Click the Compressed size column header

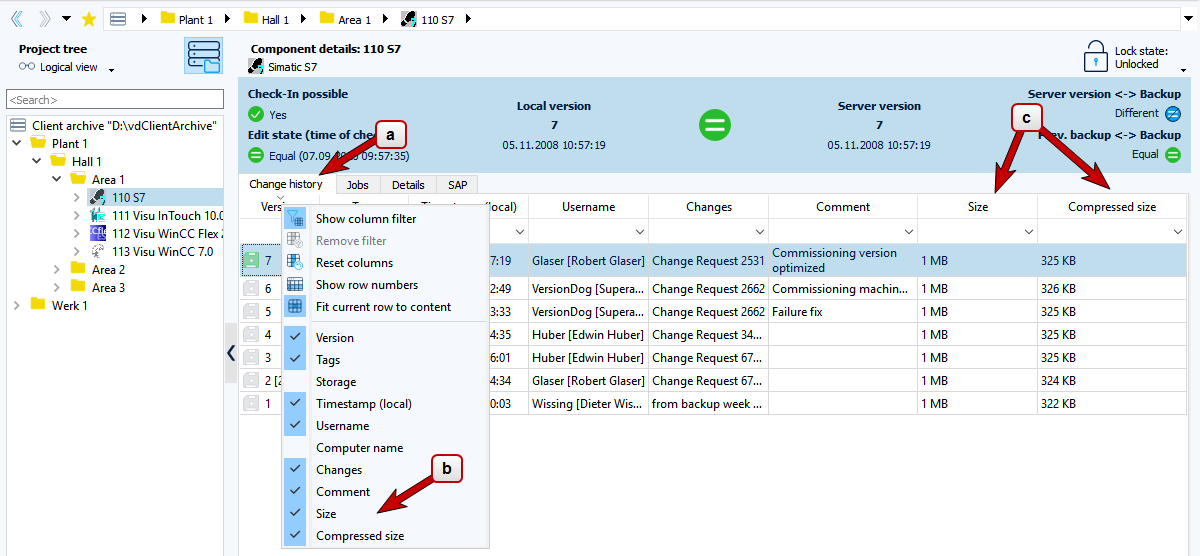1111,207
